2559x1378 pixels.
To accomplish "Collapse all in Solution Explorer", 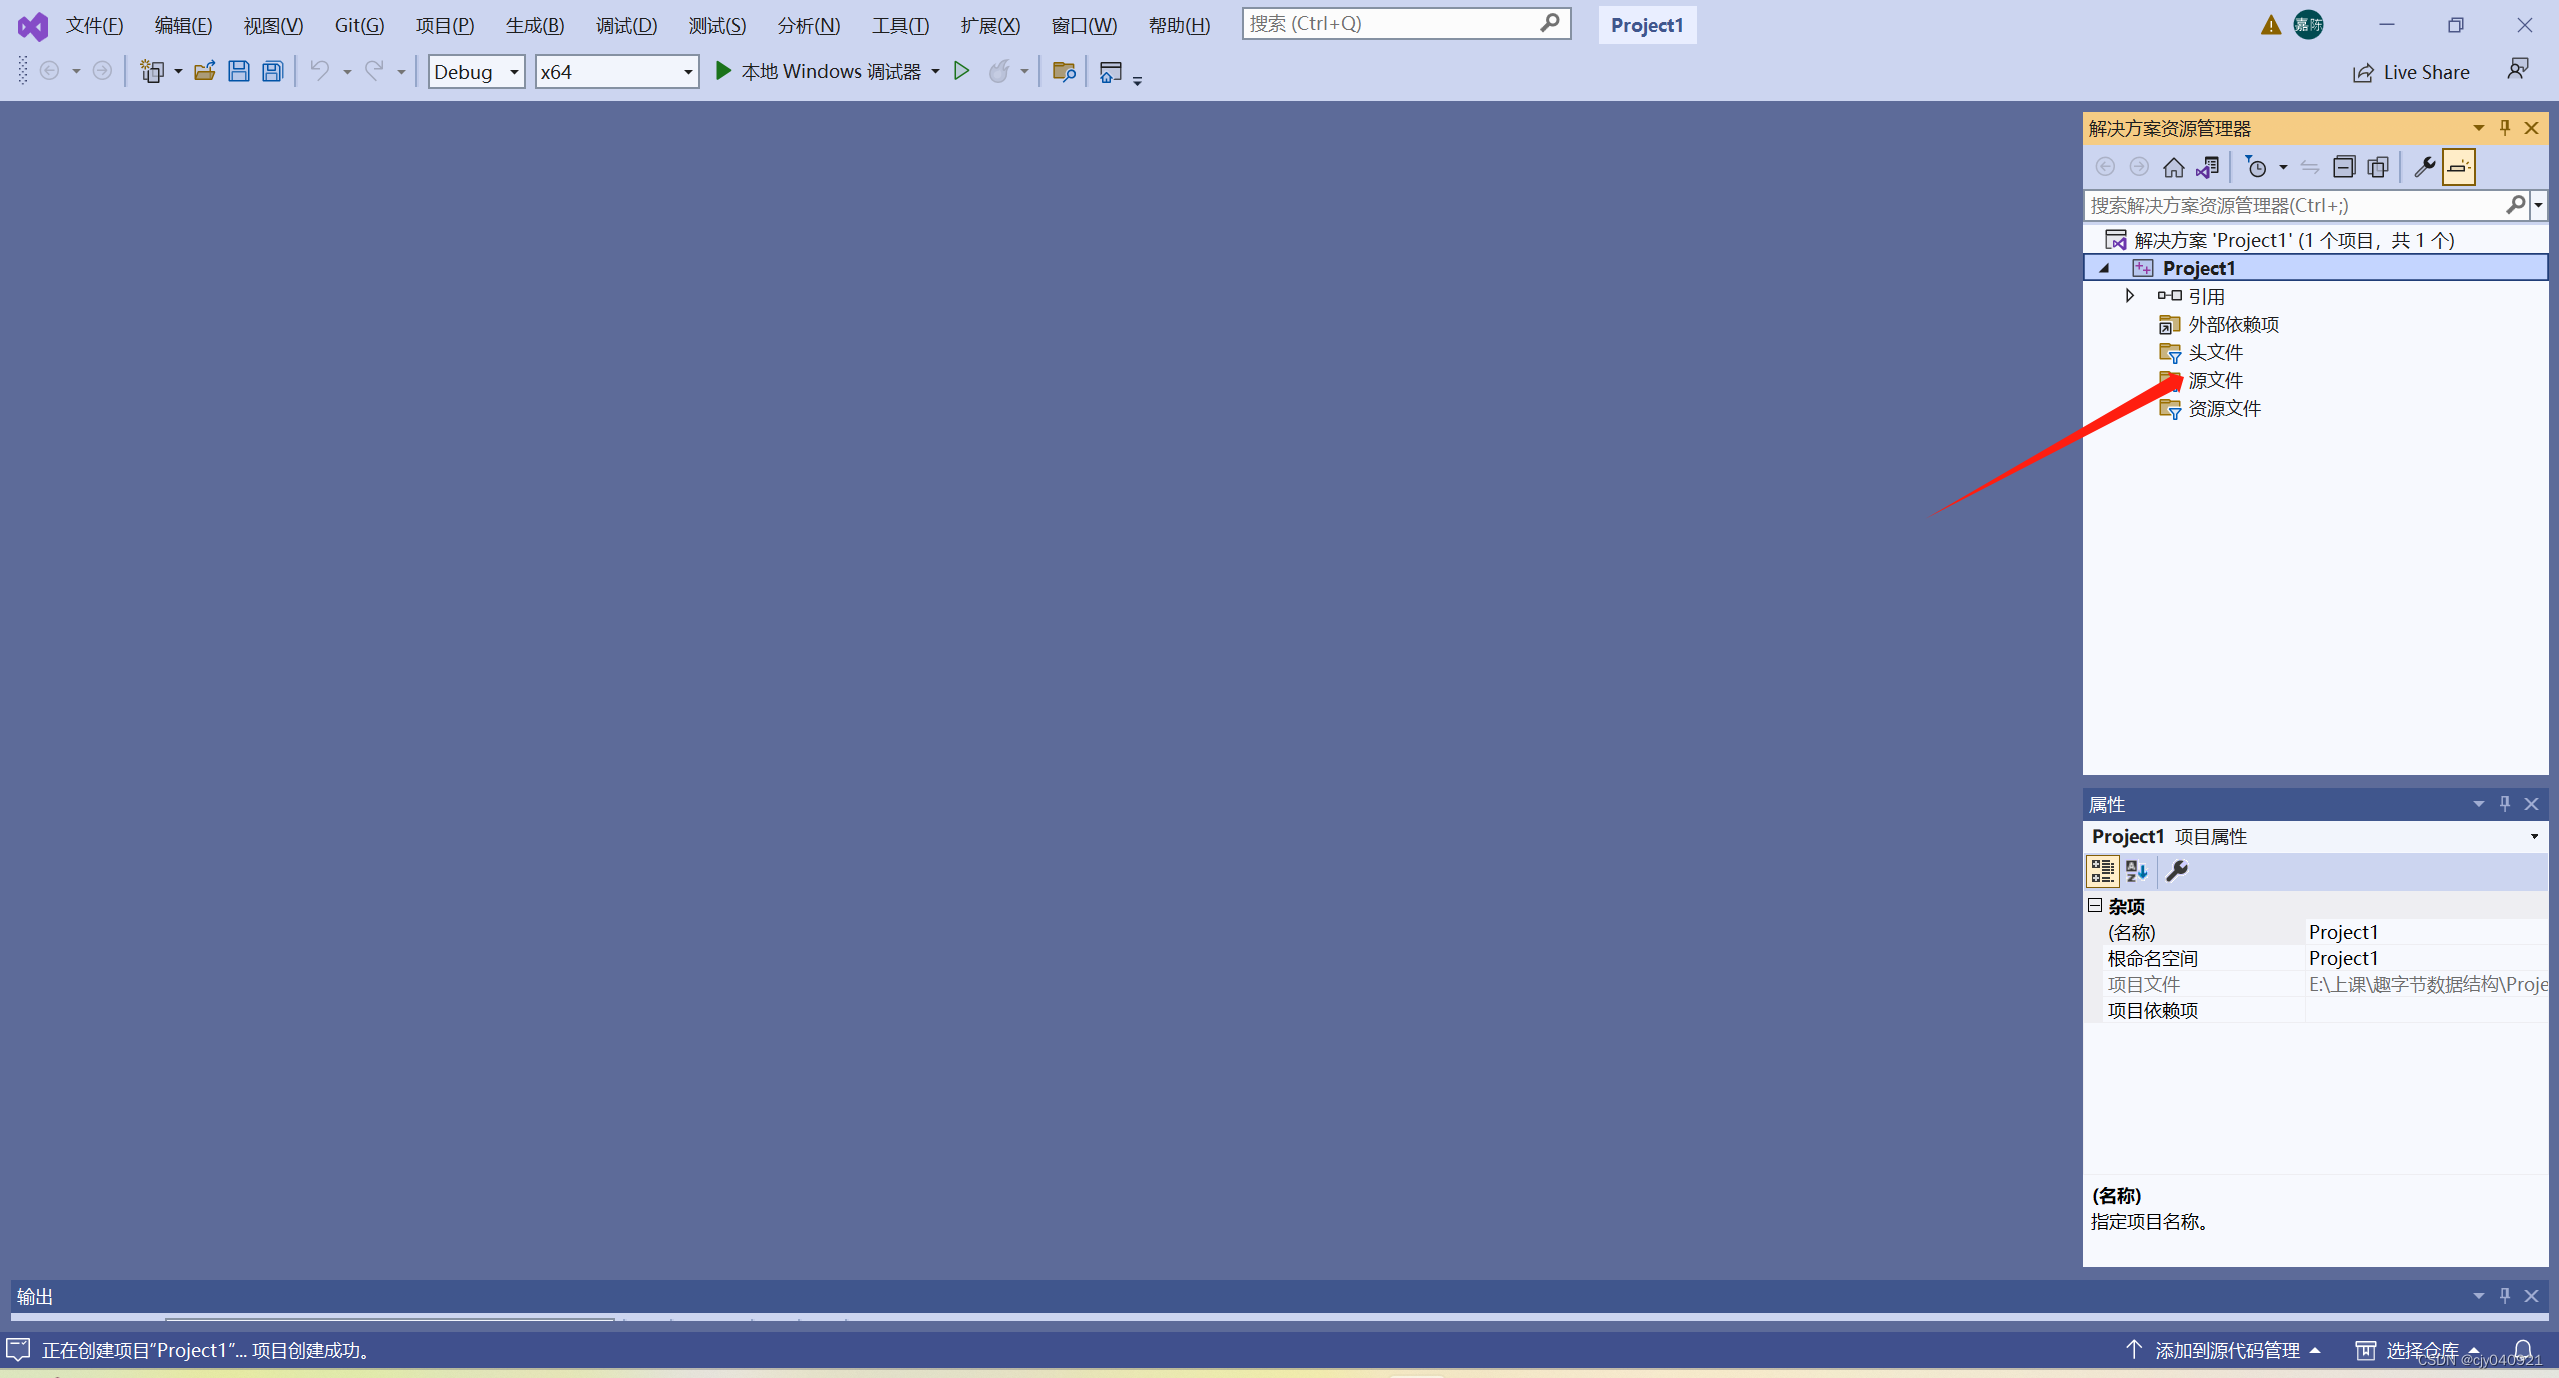I will [2343, 167].
